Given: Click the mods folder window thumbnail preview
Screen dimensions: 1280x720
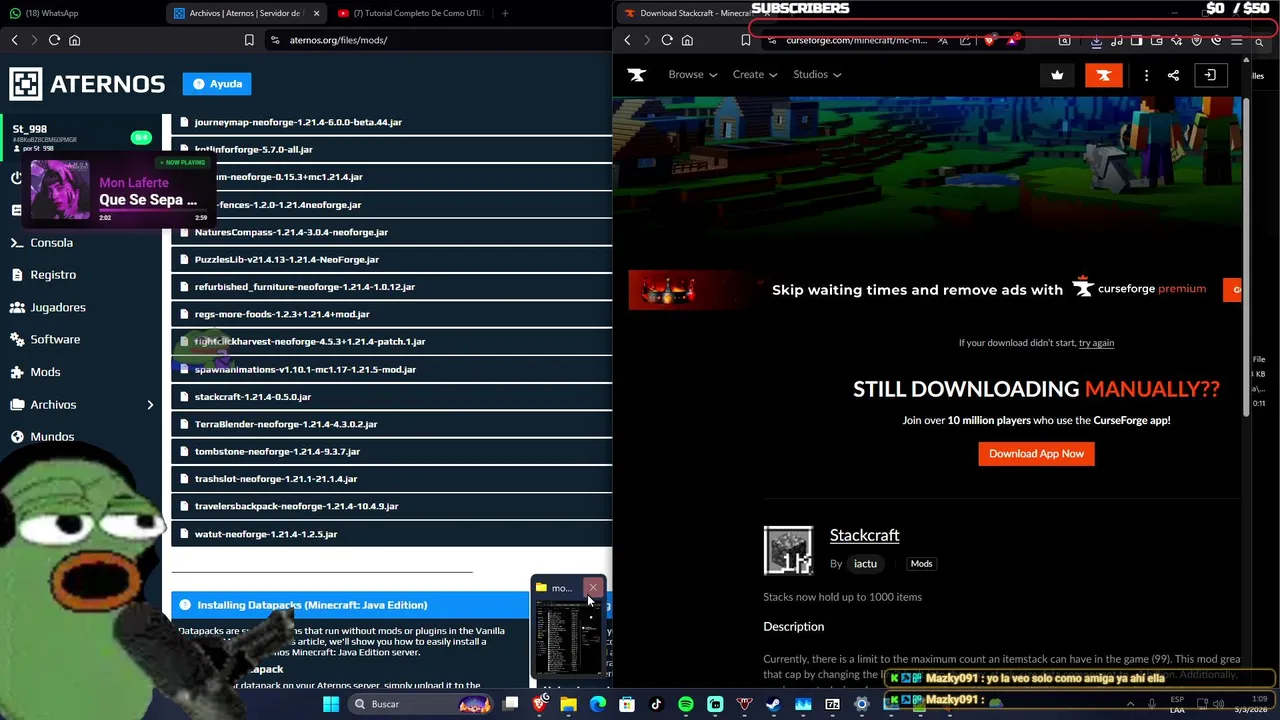Looking at the screenshot, I should click(568, 638).
